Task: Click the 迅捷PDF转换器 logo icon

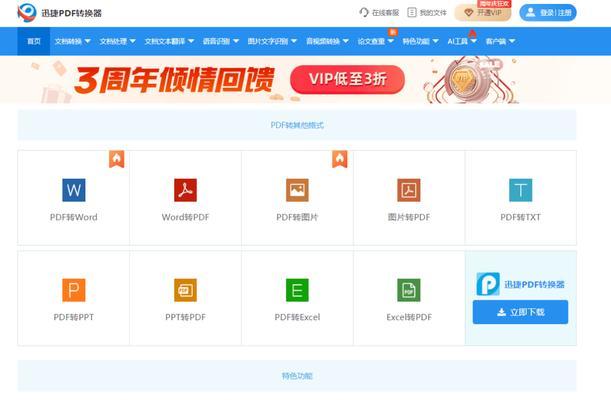Action: click(x=27, y=12)
